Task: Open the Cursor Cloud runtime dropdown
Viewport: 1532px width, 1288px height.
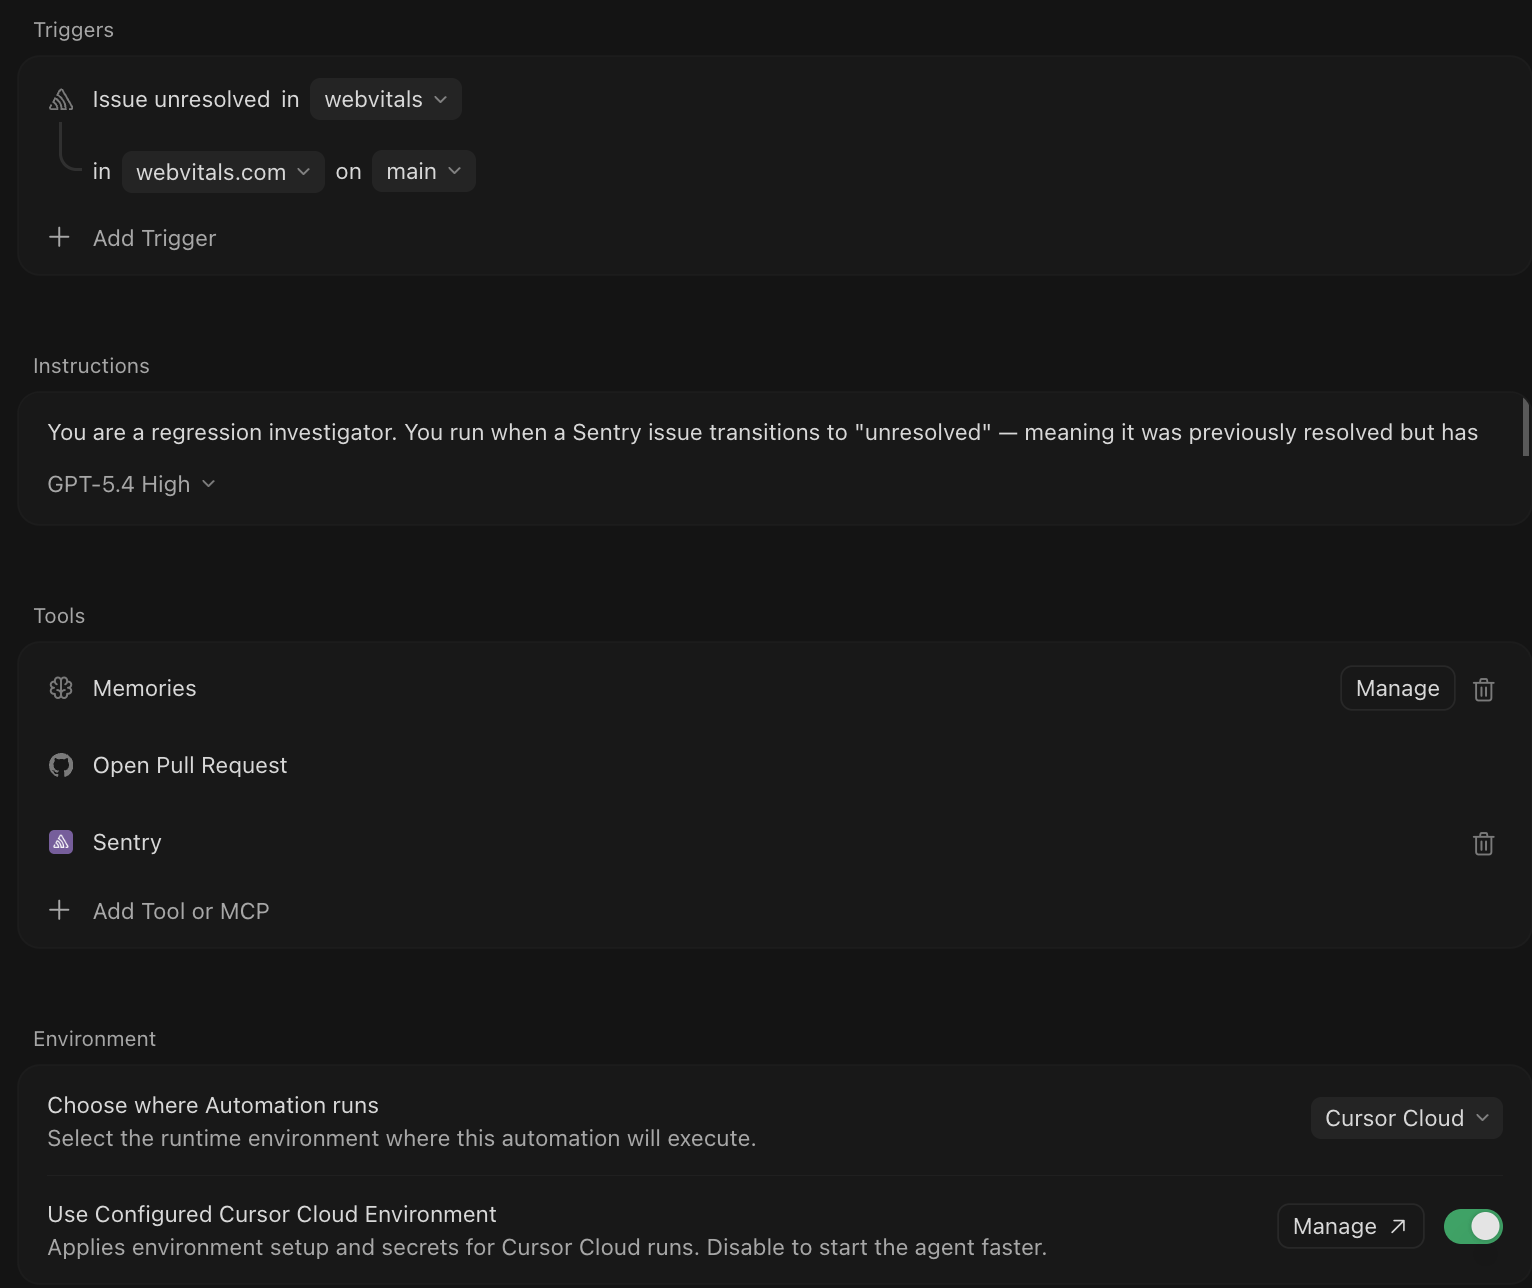Action: 1406,1118
